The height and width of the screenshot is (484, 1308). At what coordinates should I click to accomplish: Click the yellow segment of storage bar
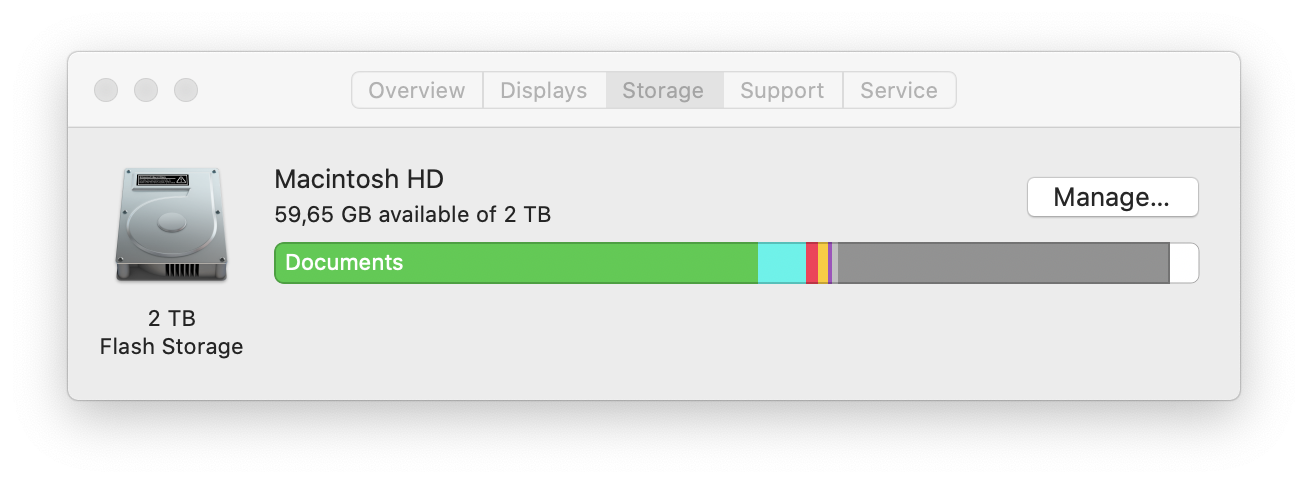823,263
